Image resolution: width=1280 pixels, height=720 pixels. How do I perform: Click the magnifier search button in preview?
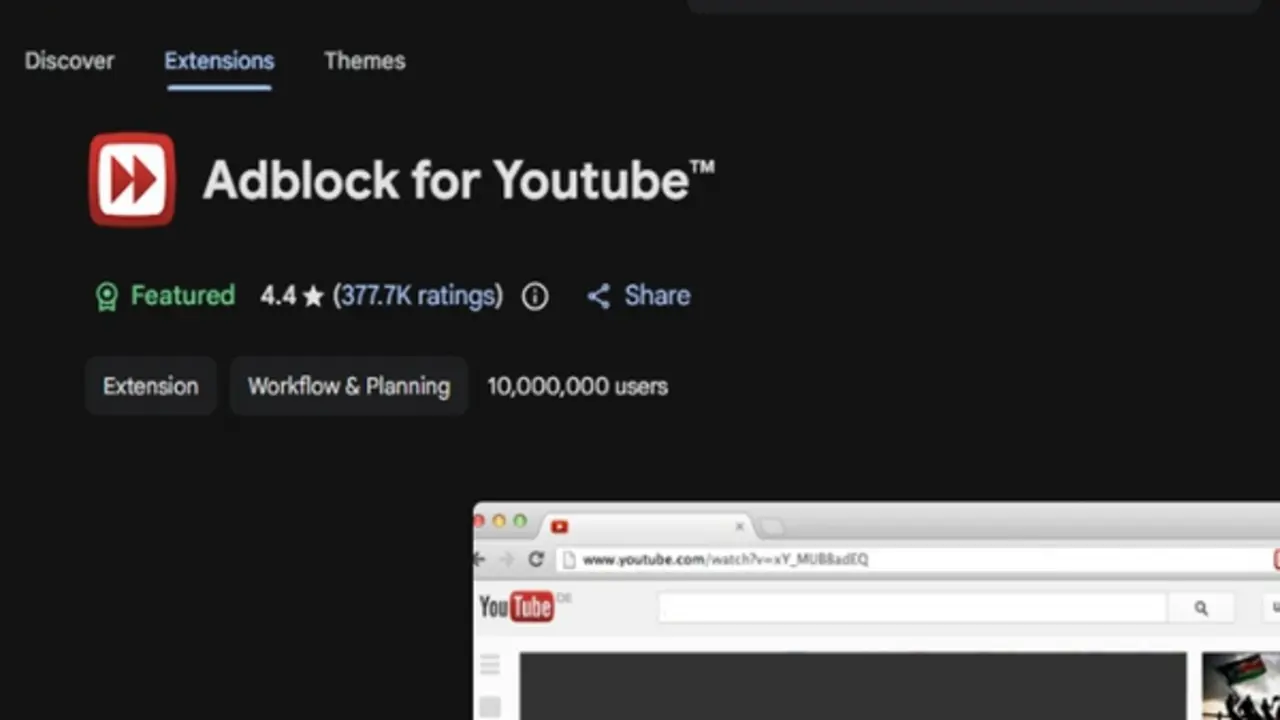point(1201,607)
